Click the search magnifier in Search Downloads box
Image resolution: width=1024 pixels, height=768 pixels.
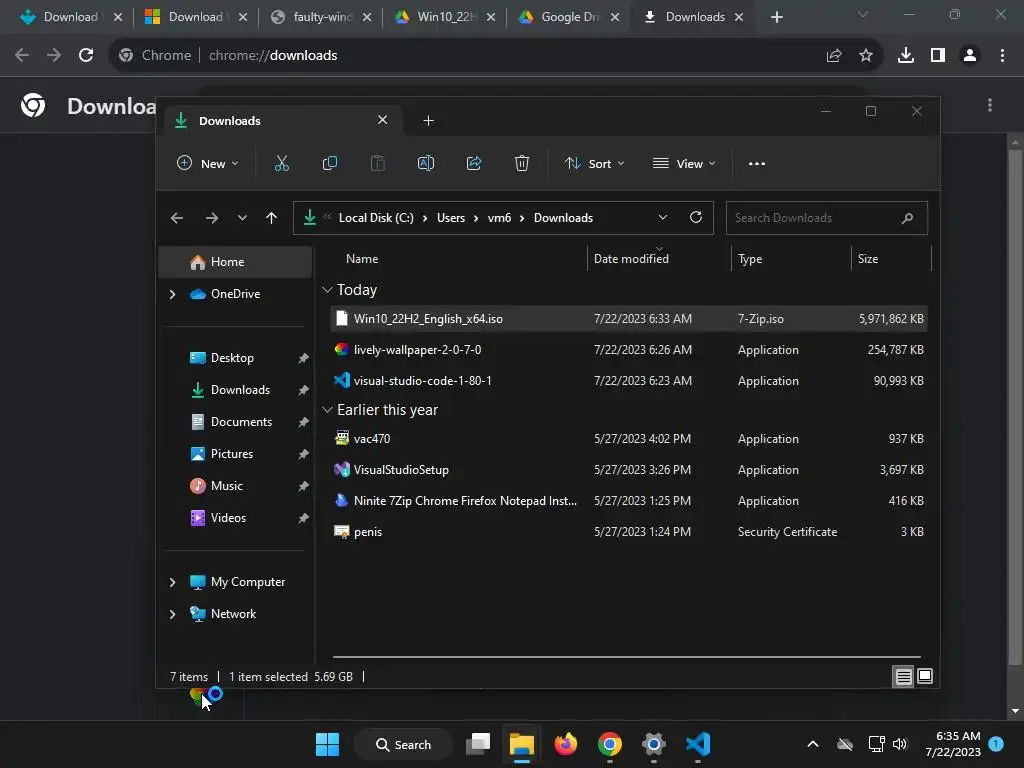click(907, 218)
